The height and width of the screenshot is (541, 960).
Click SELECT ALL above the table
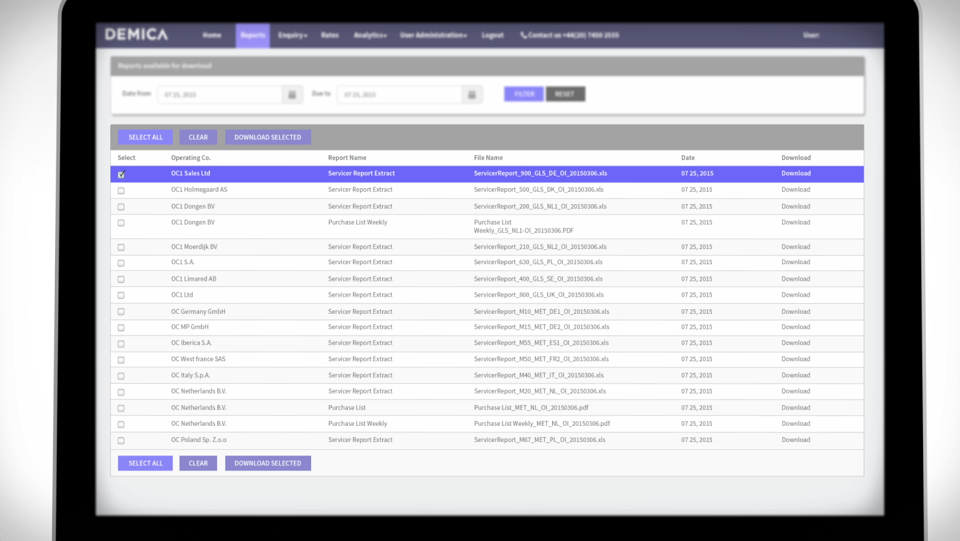click(146, 137)
